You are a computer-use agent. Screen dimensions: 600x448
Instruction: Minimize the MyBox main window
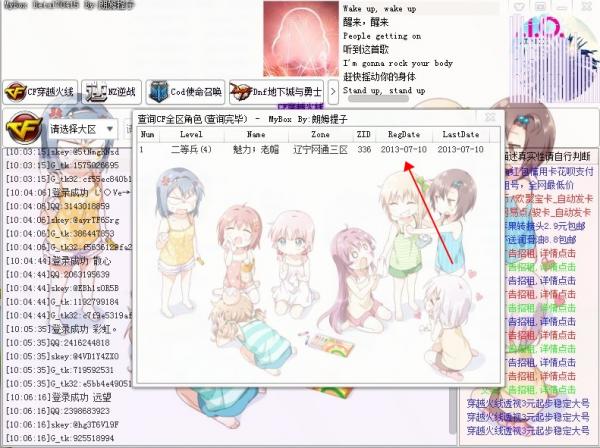point(562,7)
